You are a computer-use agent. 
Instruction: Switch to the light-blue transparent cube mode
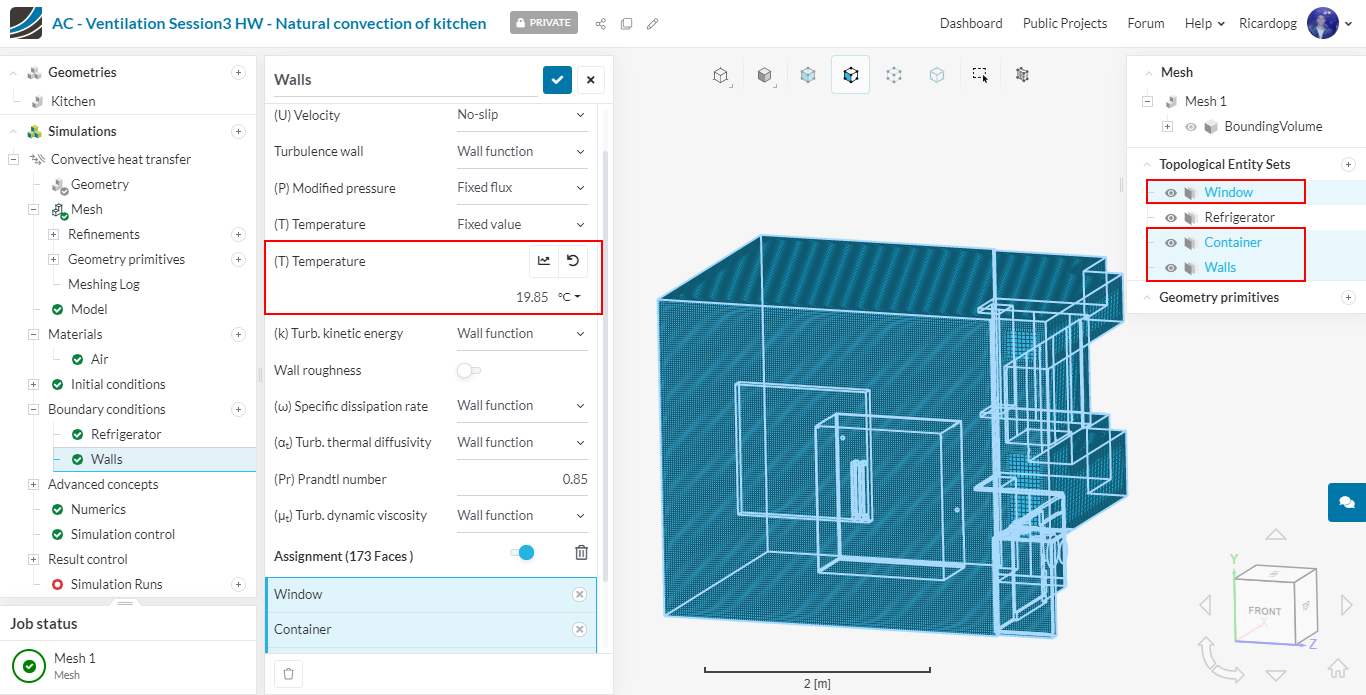coord(937,74)
